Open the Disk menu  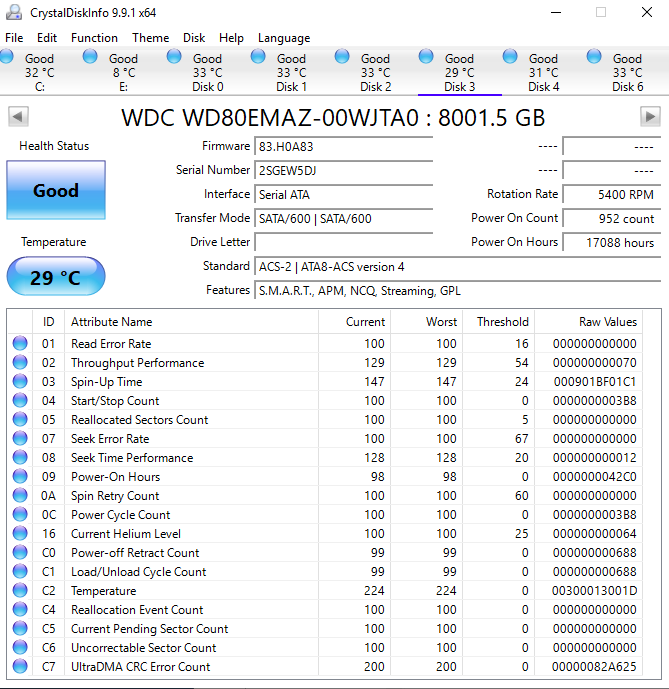coord(194,38)
